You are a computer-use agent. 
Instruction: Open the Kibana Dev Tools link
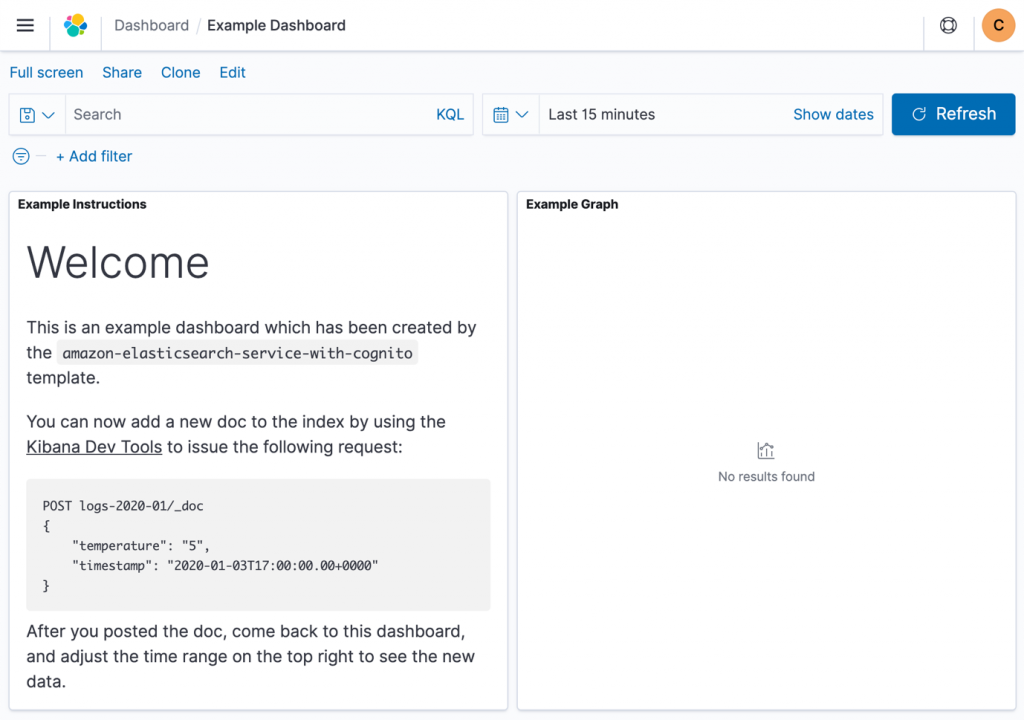(93, 447)
